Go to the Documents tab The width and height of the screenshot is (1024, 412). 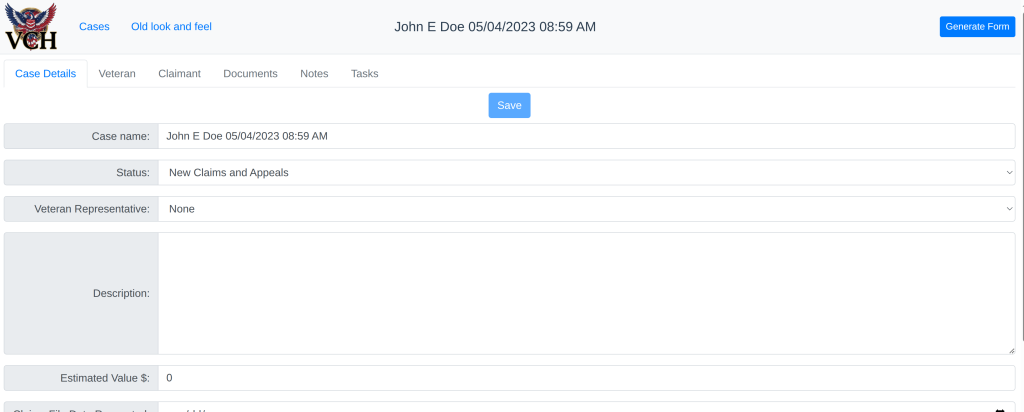click(250, 73)
